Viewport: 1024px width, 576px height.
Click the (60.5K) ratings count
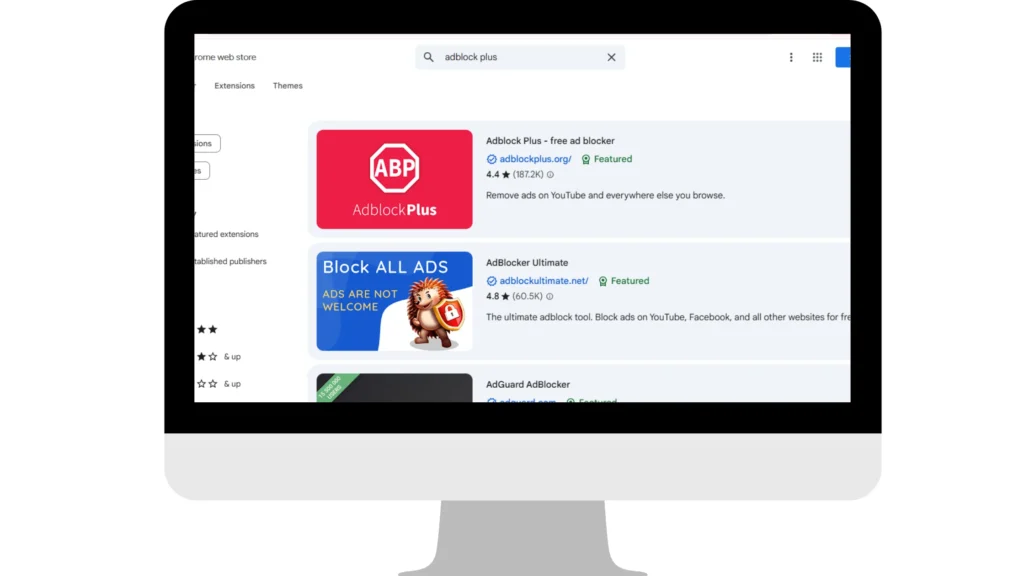528,296
